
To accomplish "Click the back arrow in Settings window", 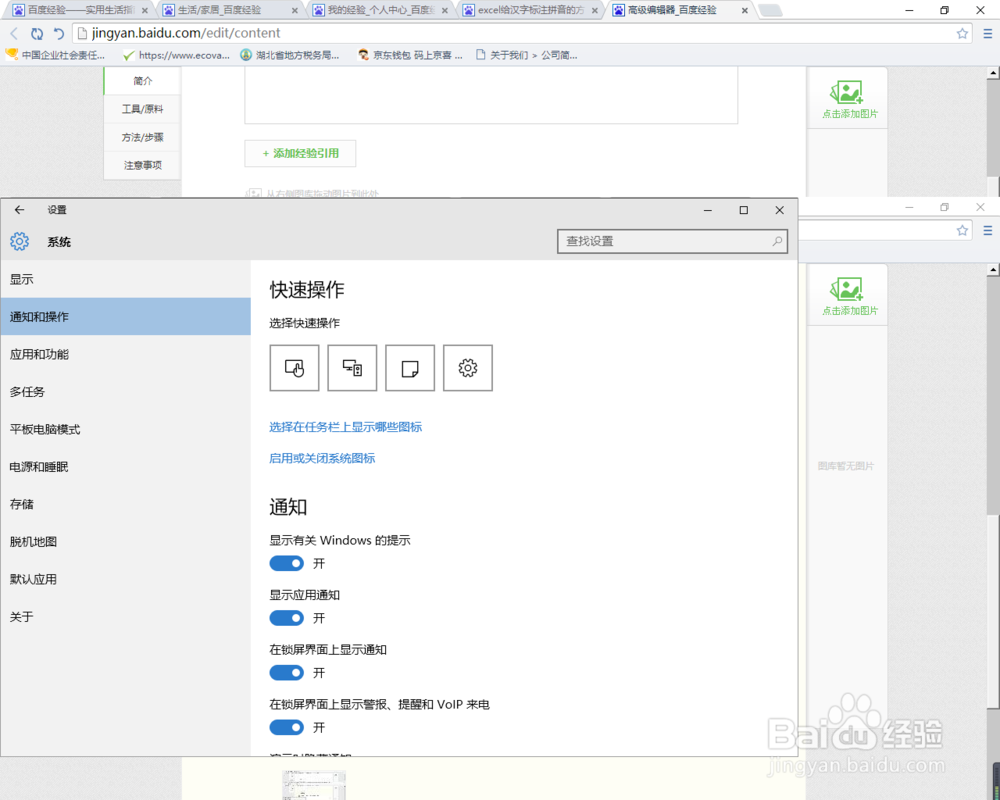I will pos(19,210).
